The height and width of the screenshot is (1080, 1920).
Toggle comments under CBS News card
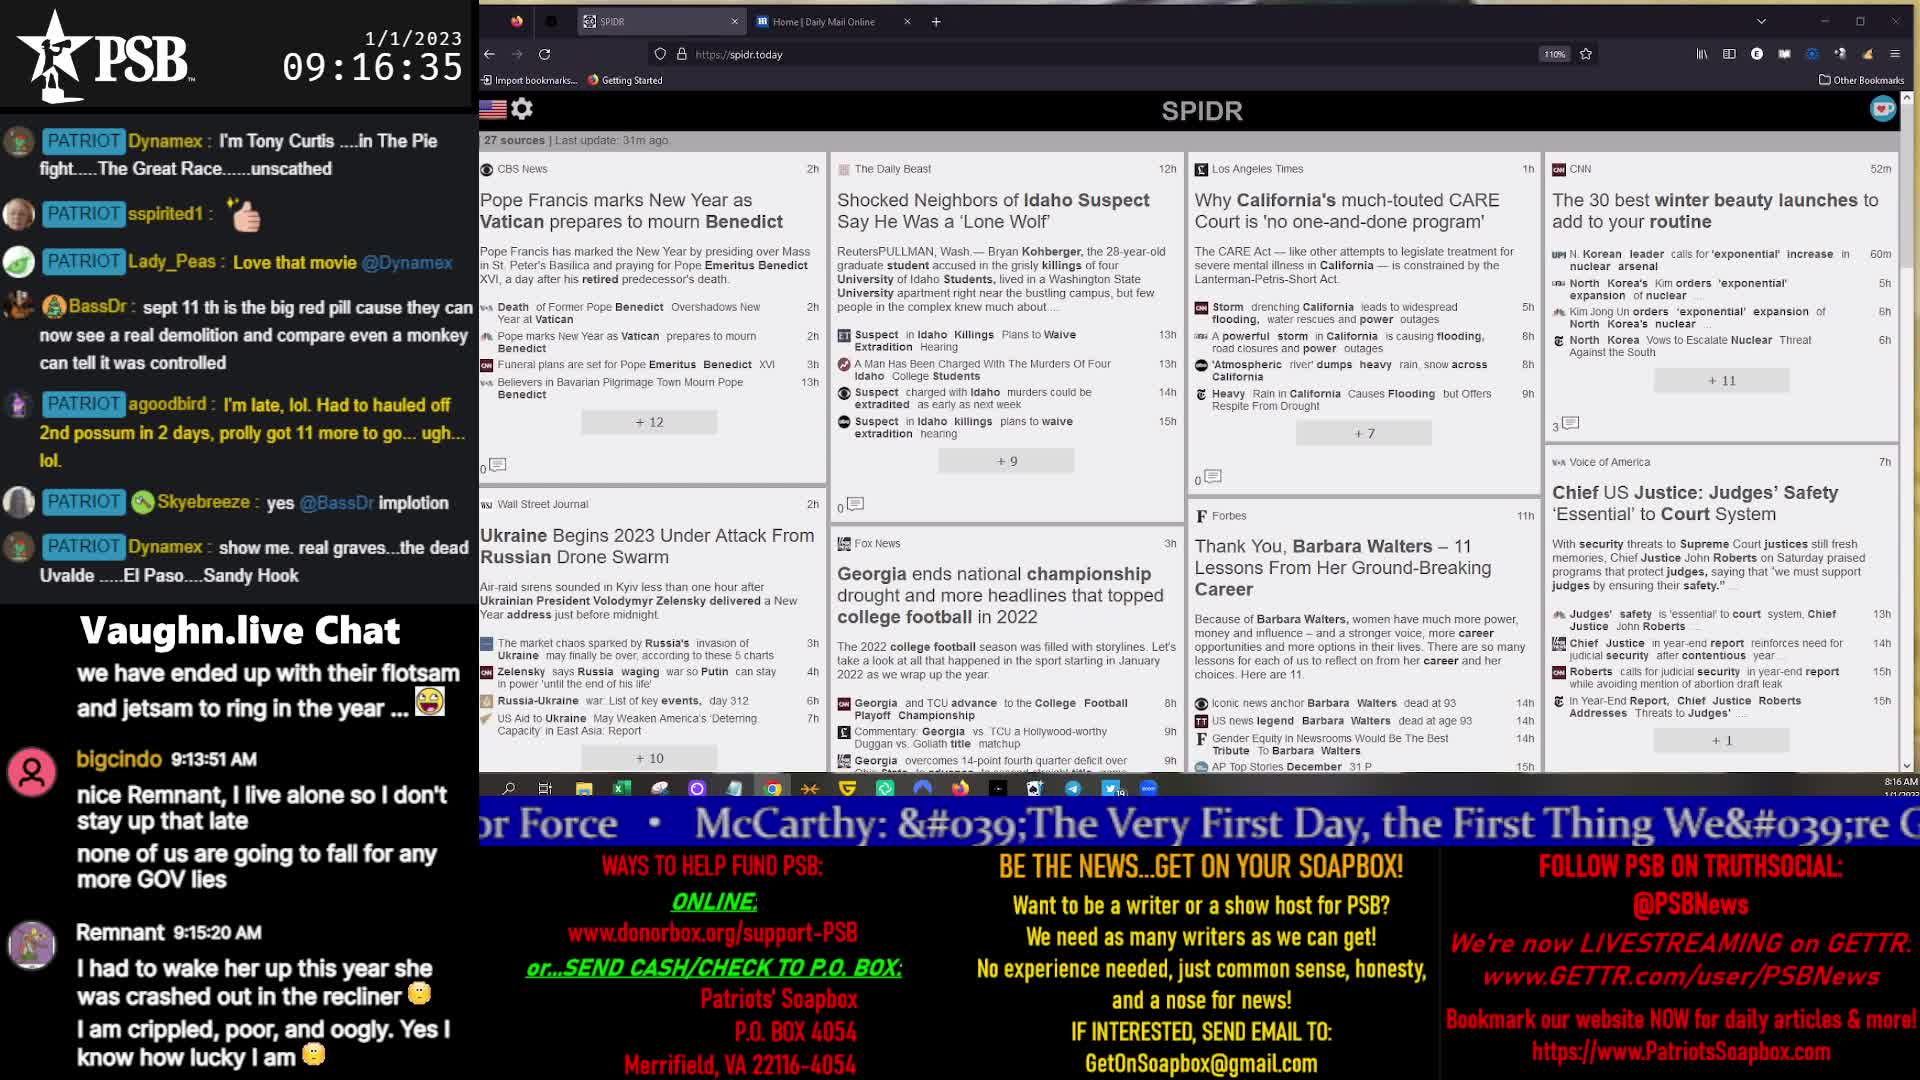[497, 465]
